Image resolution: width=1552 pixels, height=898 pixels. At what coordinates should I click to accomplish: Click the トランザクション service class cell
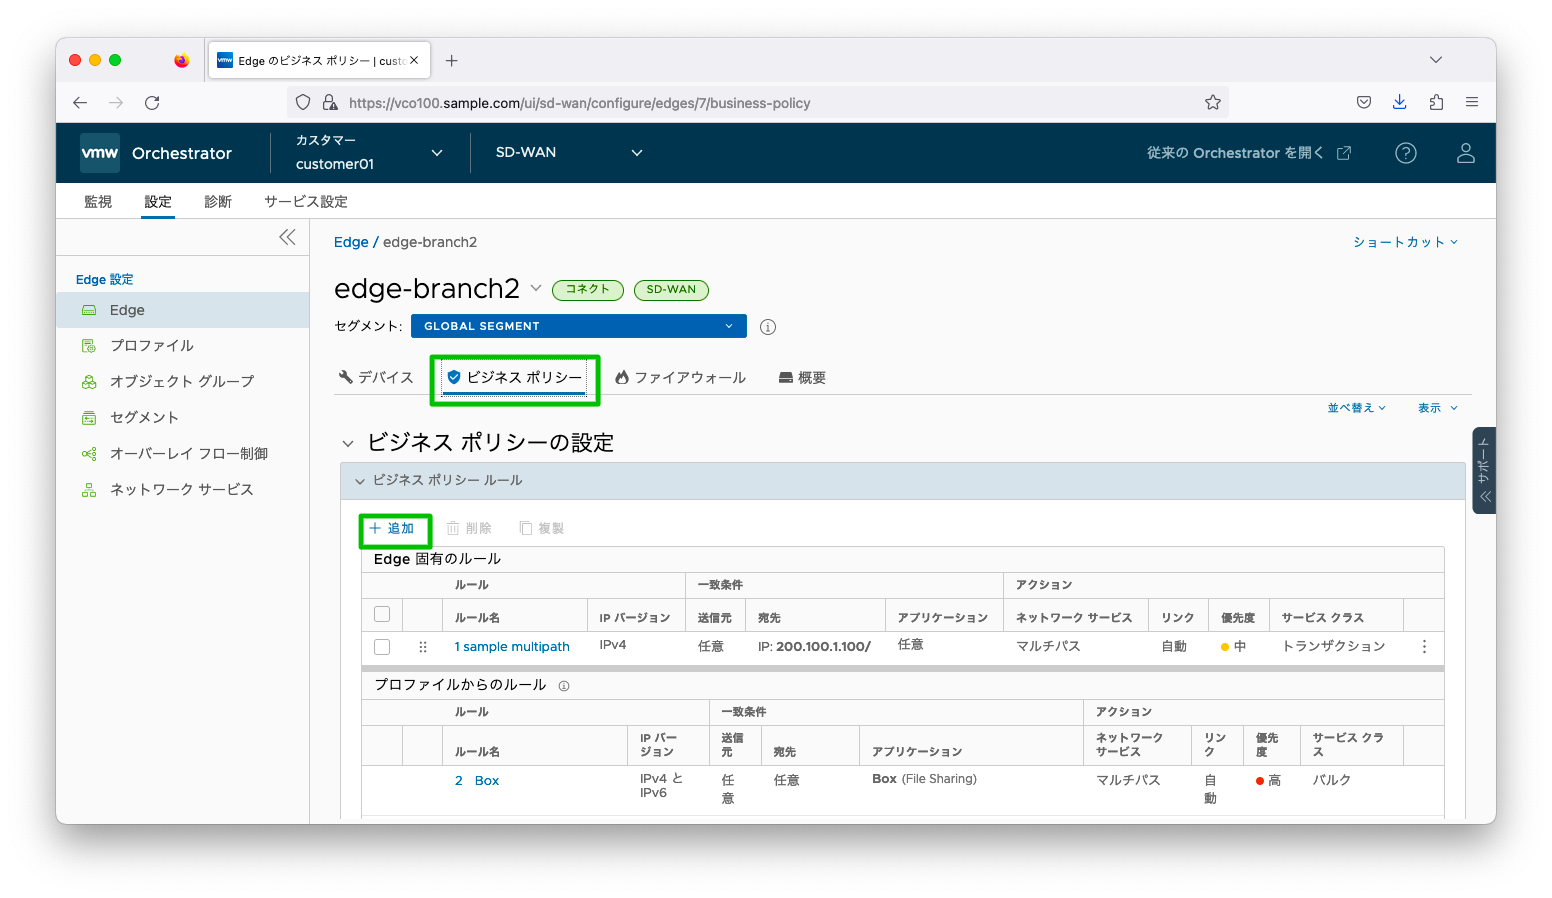(1334, 647)
